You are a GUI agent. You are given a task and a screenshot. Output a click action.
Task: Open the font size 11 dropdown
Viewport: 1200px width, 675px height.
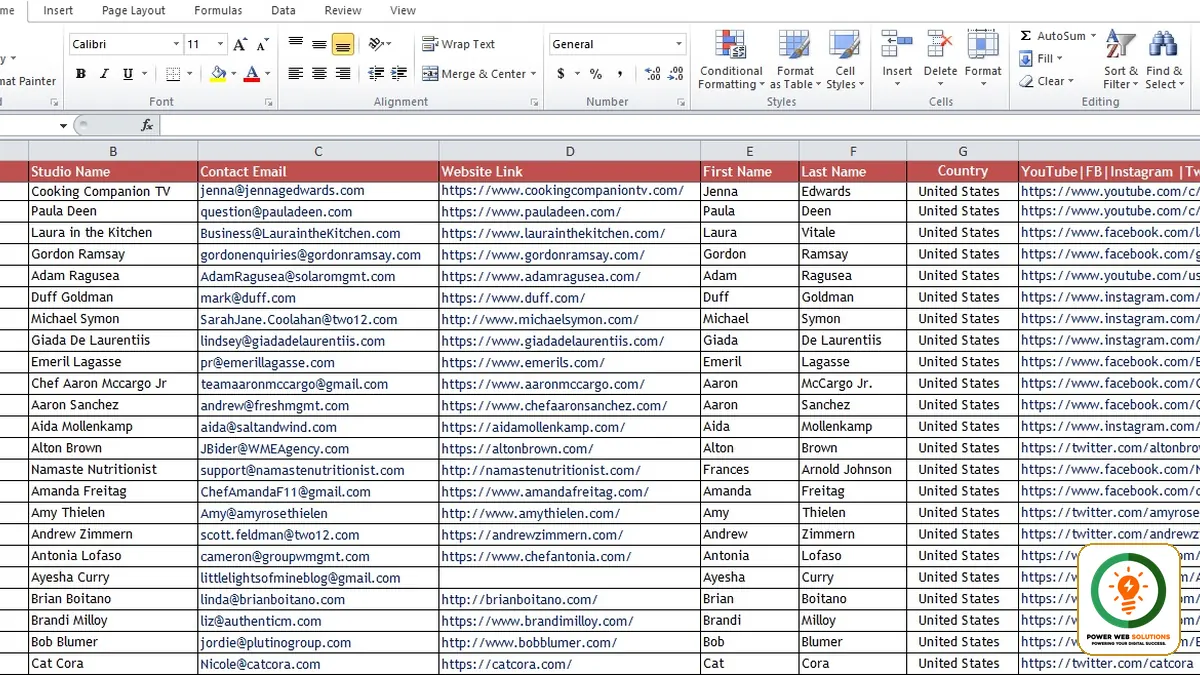221,44
